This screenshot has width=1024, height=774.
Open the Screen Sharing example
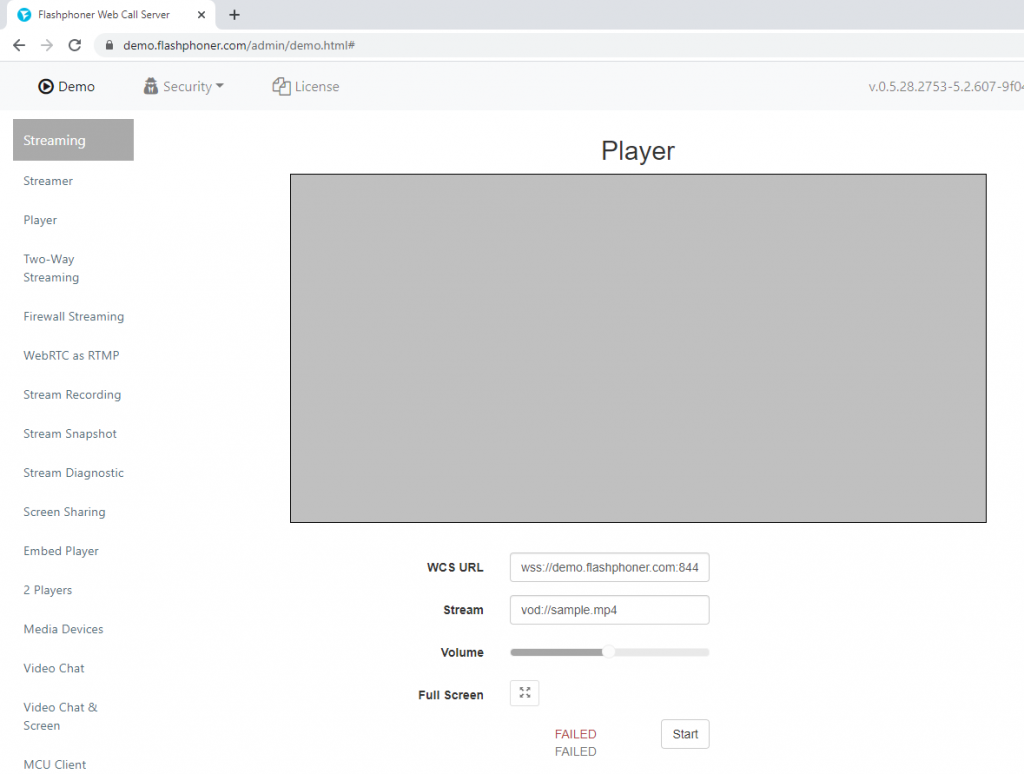point(65,512)
